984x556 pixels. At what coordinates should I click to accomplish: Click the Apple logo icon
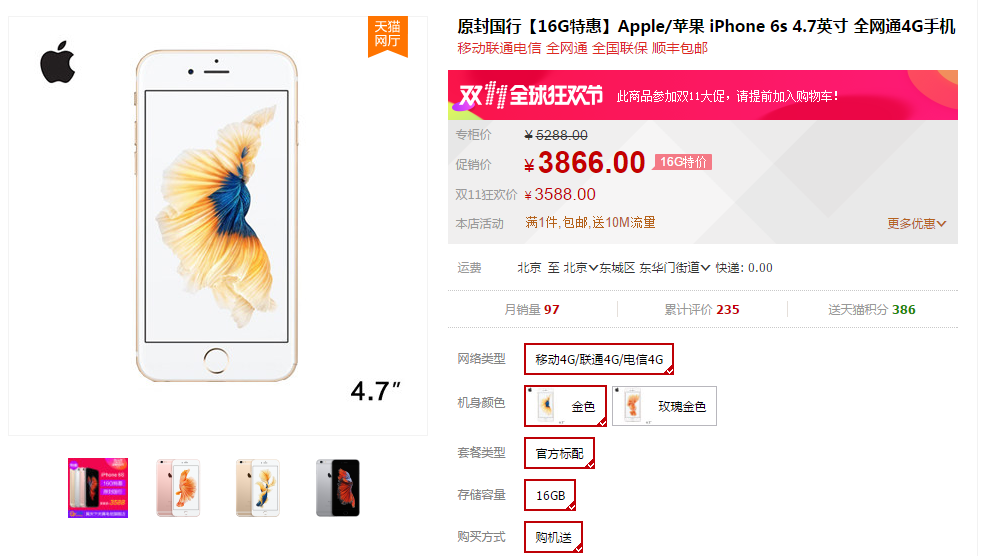(57, 62)
